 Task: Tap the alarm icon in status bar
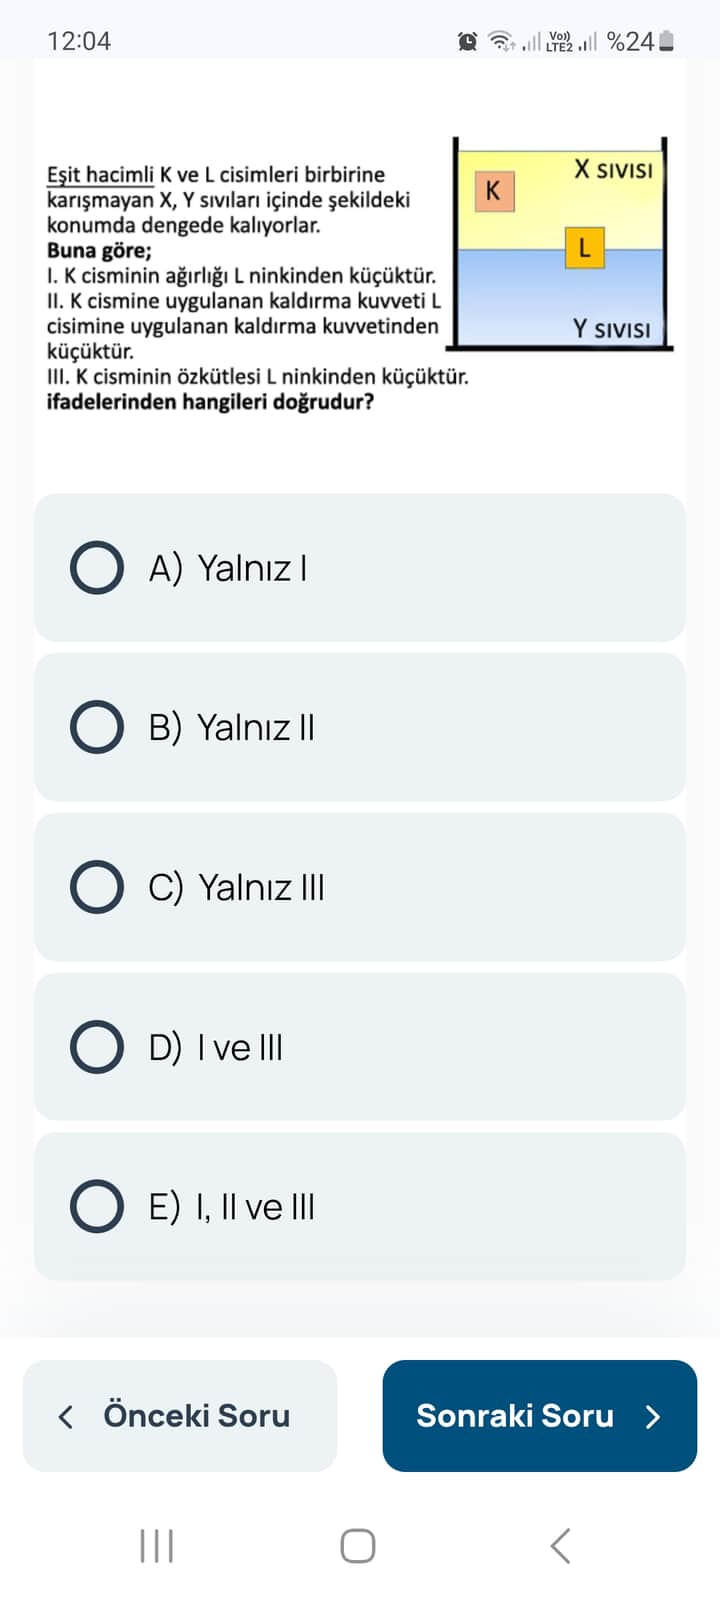point(467,41)
